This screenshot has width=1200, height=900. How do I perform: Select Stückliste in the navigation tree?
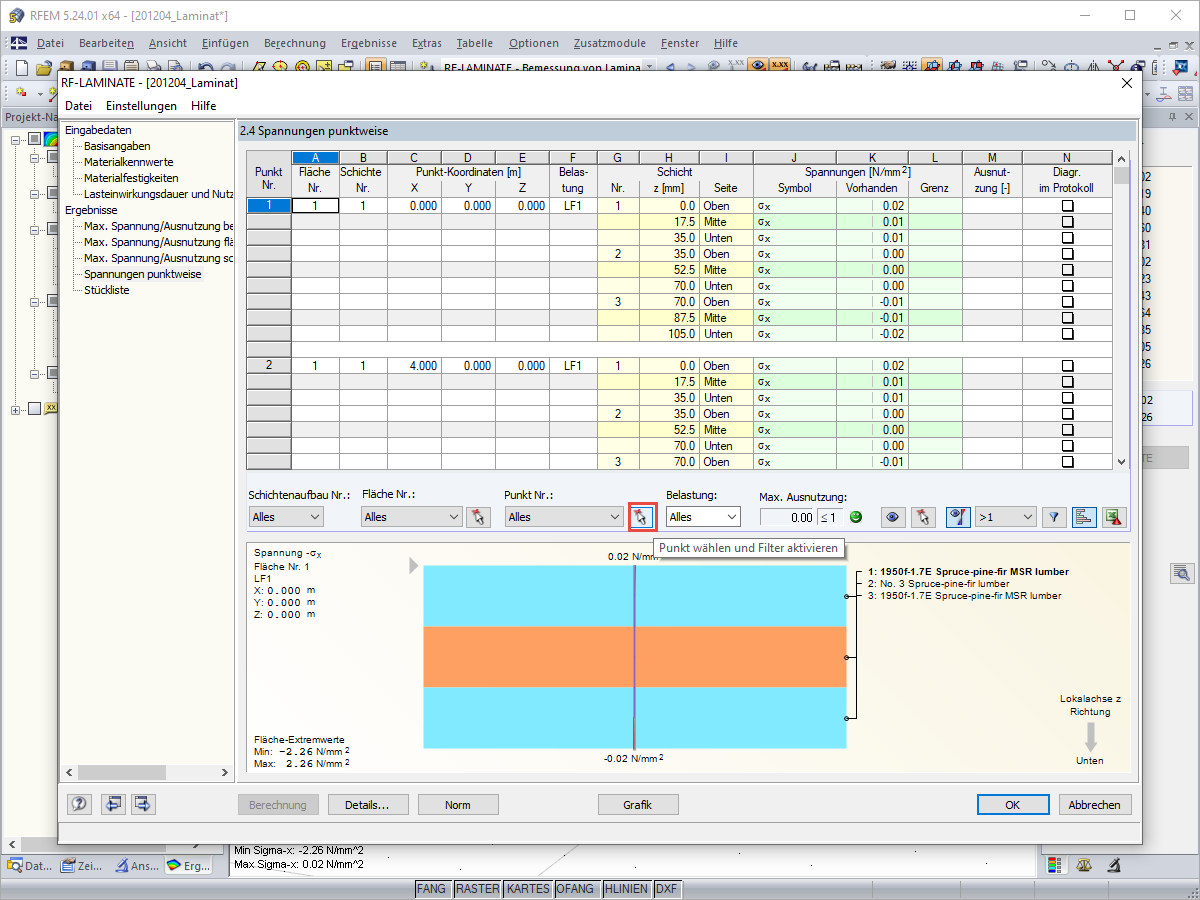107,290
